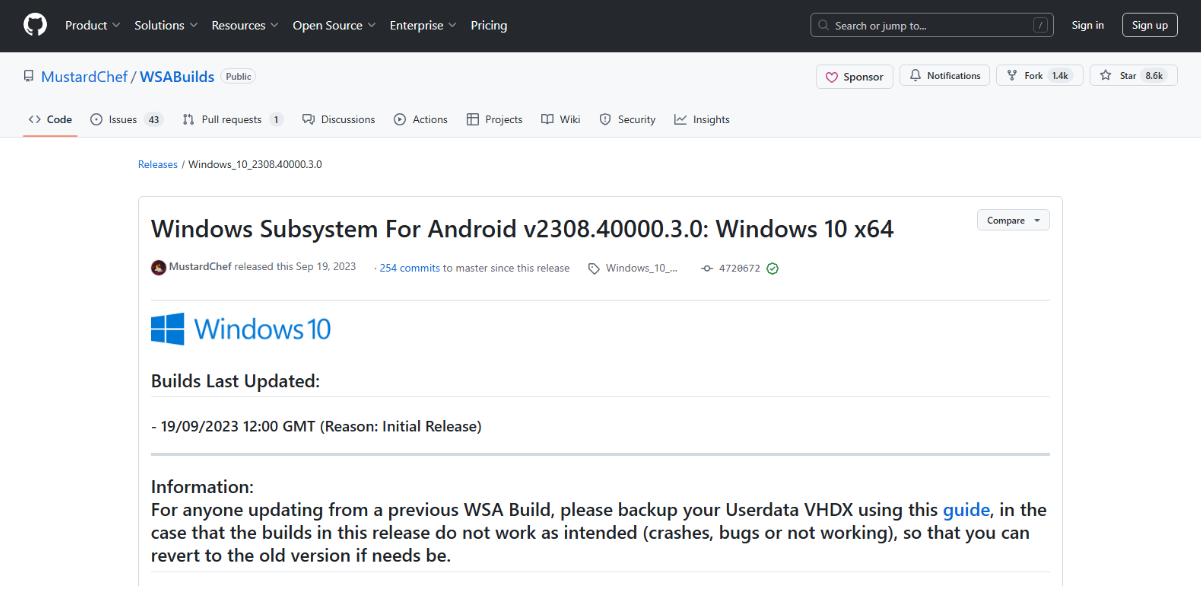Click the Public visibility badge
The width and height of the screenshot is (1201, 593).
pos(238,76)
